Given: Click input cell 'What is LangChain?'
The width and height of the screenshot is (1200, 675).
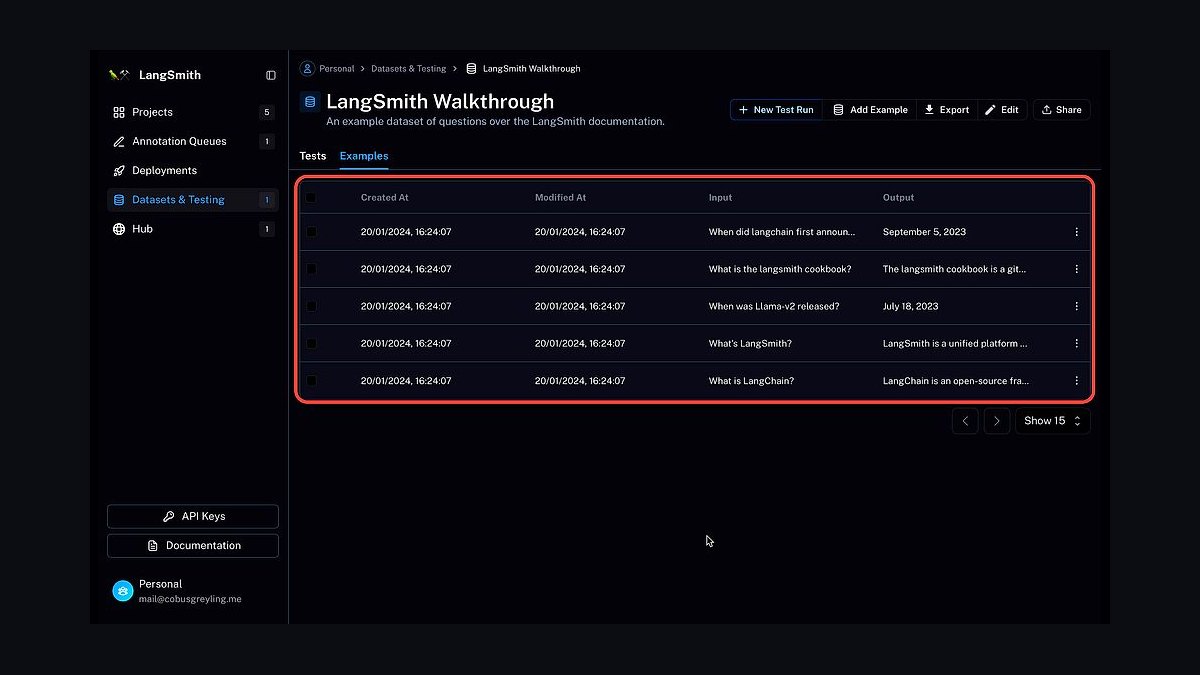Looking at the screenshot, I should click(752, 381).
